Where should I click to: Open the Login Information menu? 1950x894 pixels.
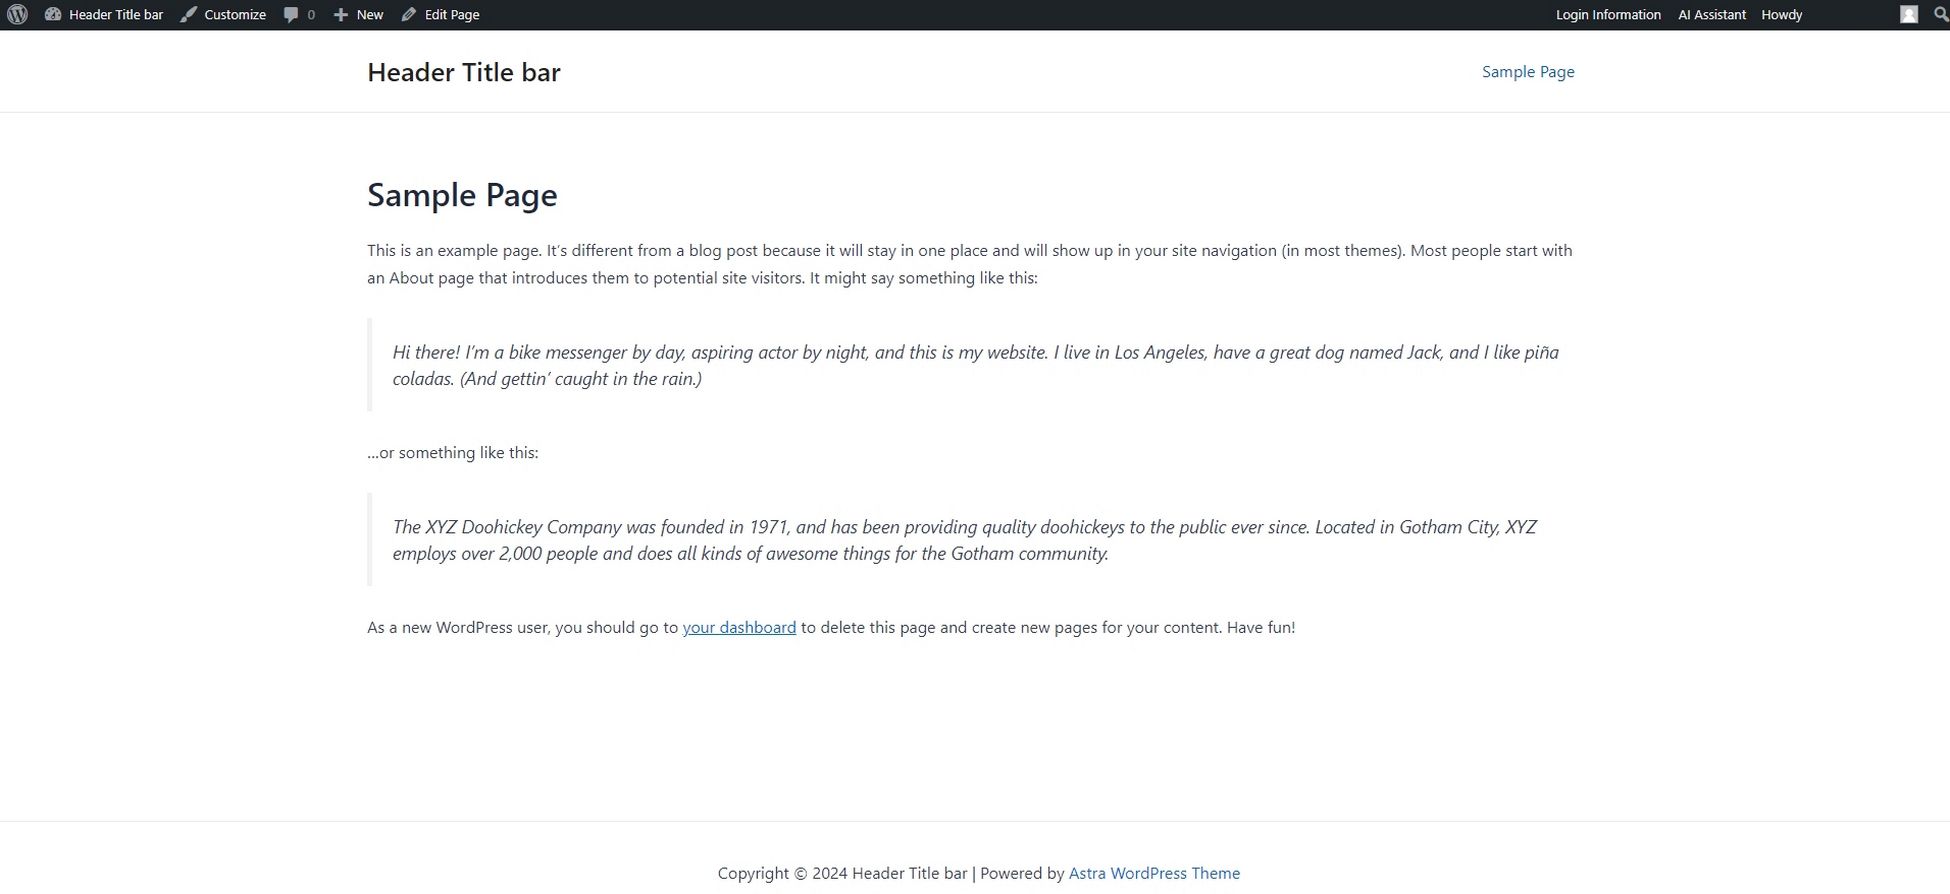(x=1608, y=14)
